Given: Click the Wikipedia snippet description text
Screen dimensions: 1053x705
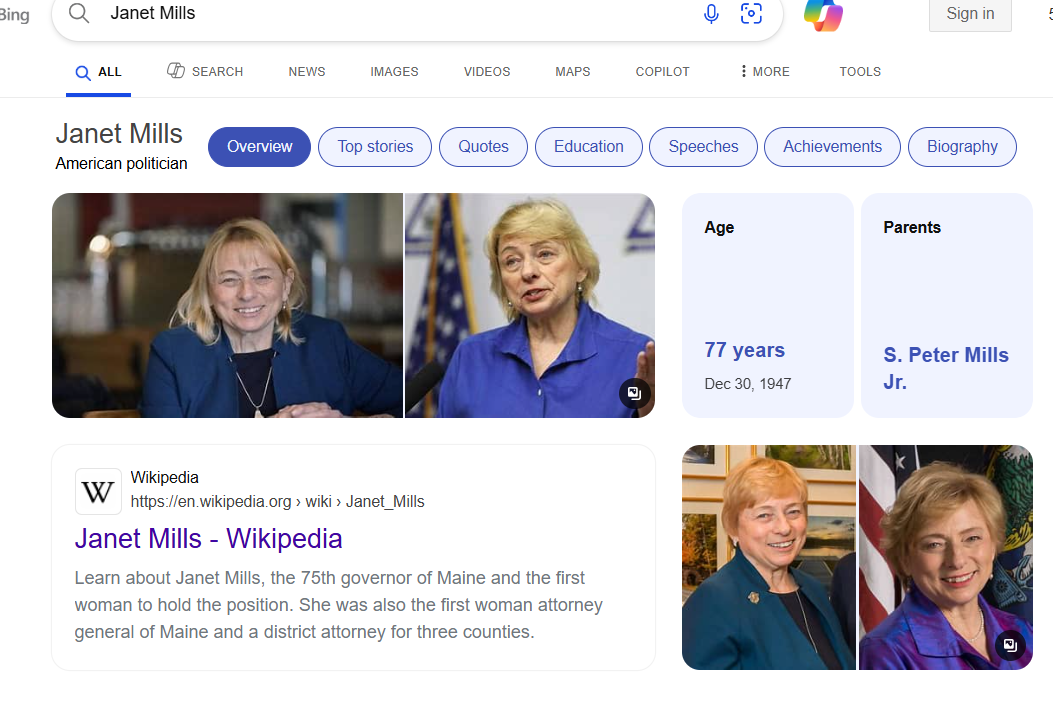Looking at the screenshot, I should [x=338, y=605].
